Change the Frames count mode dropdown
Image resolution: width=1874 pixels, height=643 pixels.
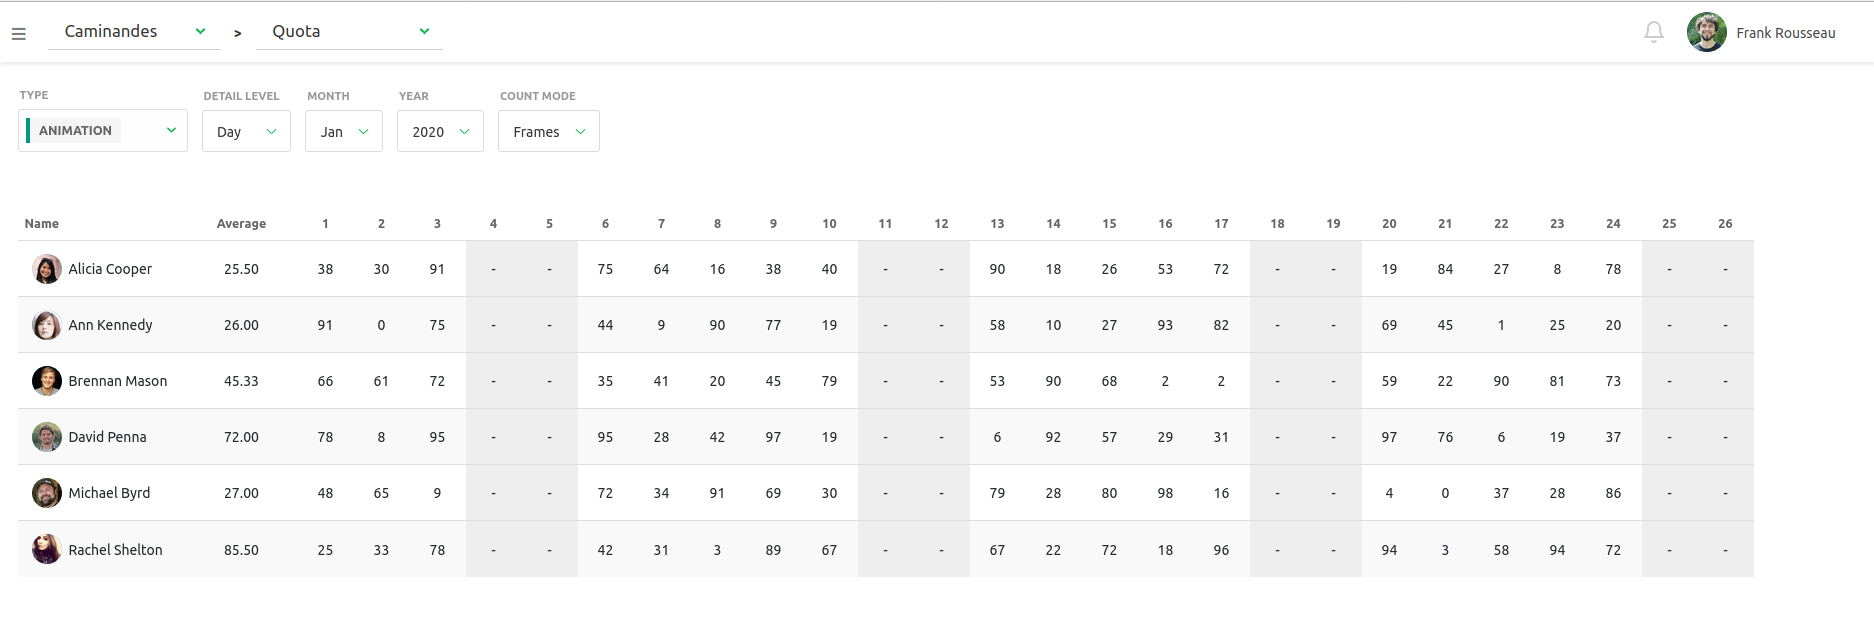[x=549, y=131]
